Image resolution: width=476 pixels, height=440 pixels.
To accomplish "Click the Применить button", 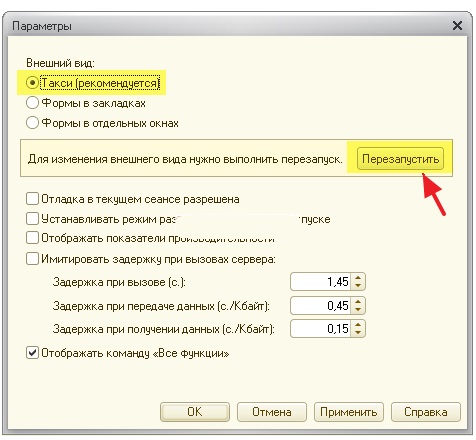I will (x=349, y=412).
